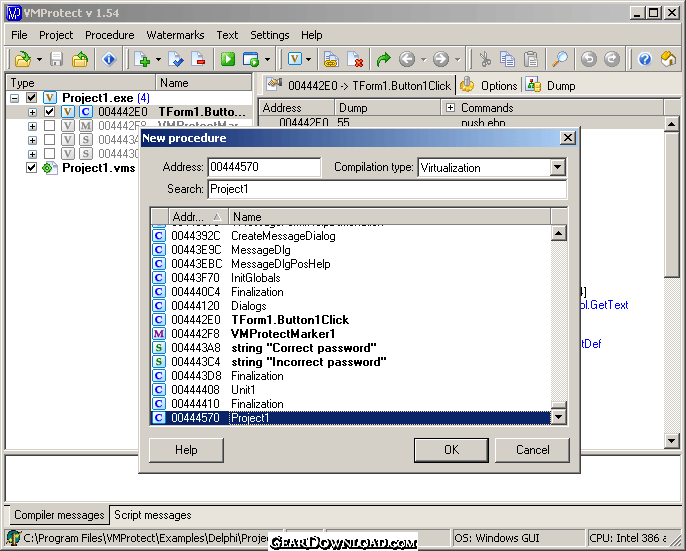Click the export folder with up arrow icon
This screenshot has height=551, width=686.
80,59
